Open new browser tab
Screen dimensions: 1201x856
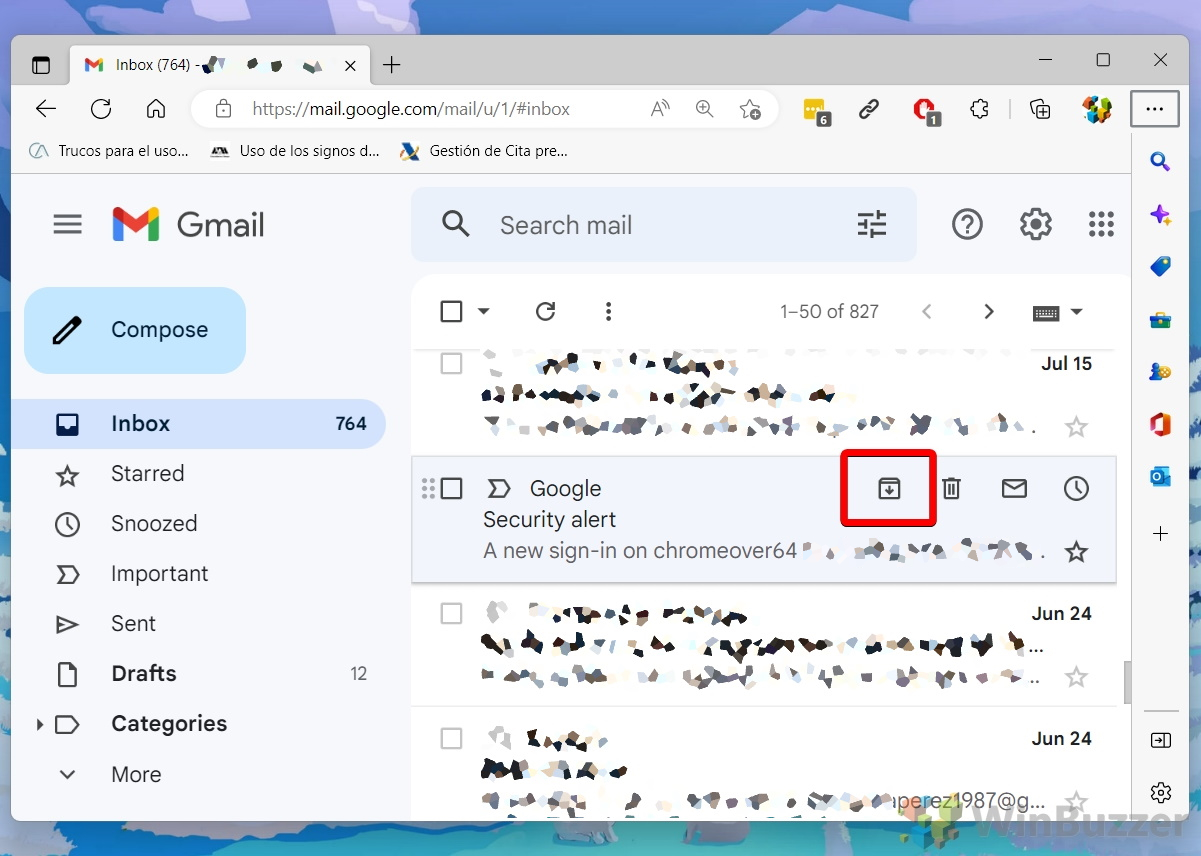point(392,65)
